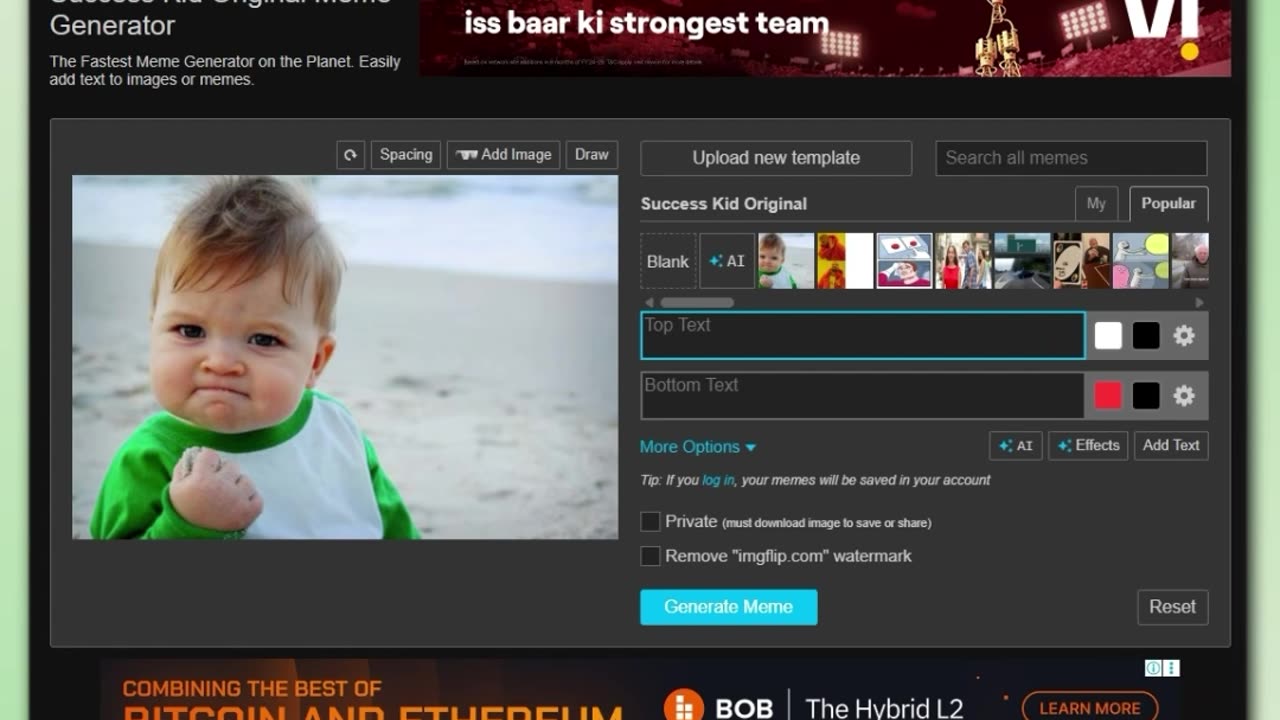1280x720 pixels.
Task: Check Remove imgflip.com watermark
Action: click(650, 556)
